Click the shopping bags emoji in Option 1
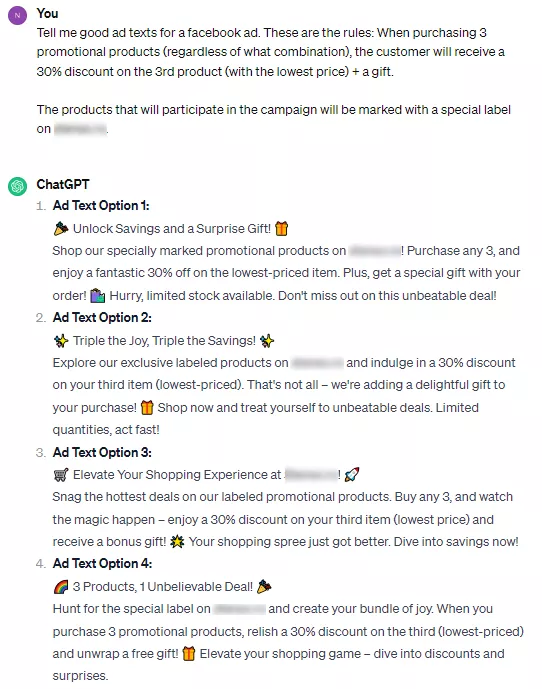 (98, 296)
